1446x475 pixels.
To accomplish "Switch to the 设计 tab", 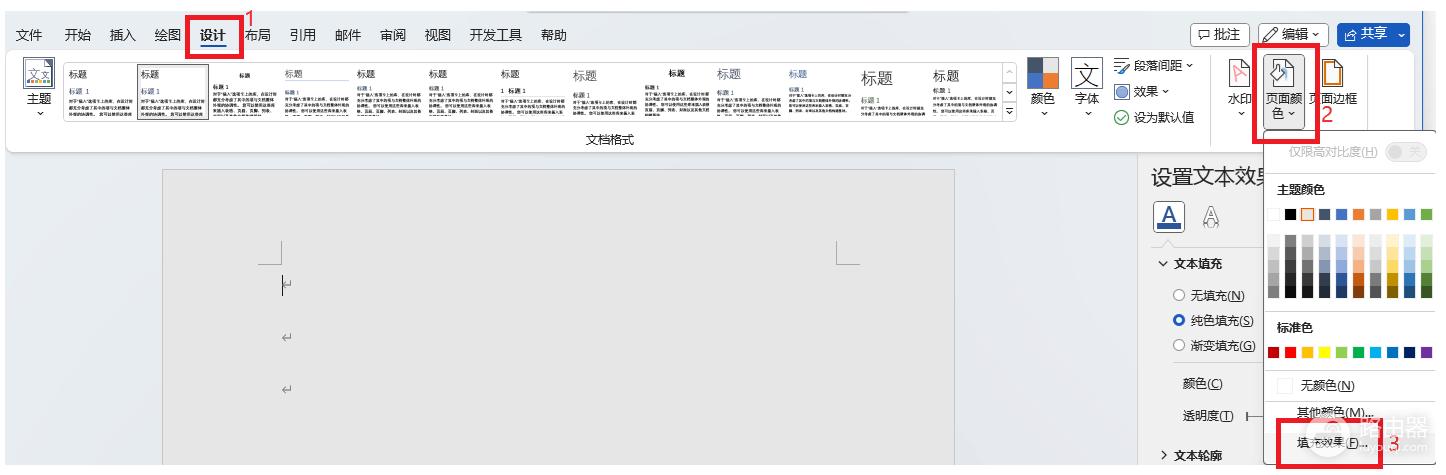I will 212,35.
